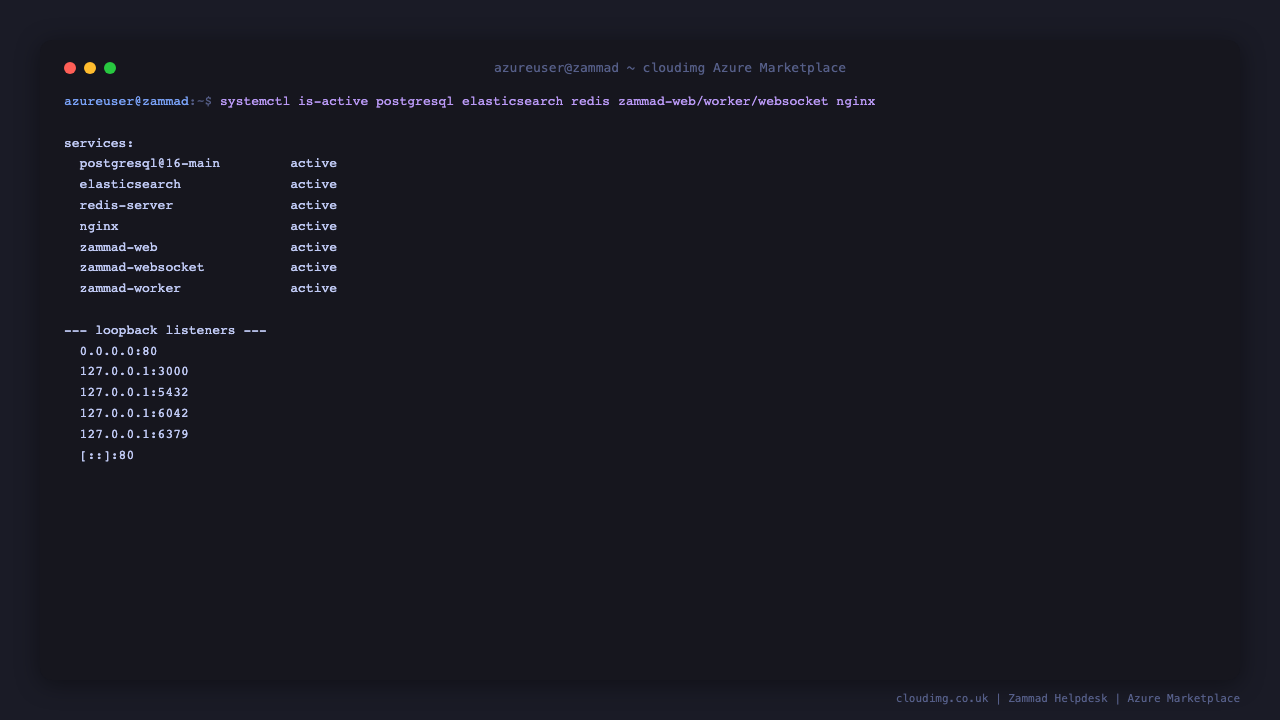Click the '--- loopback listeners ---' heading
The height and width of the screenshot is (720, 1280).
165,331
